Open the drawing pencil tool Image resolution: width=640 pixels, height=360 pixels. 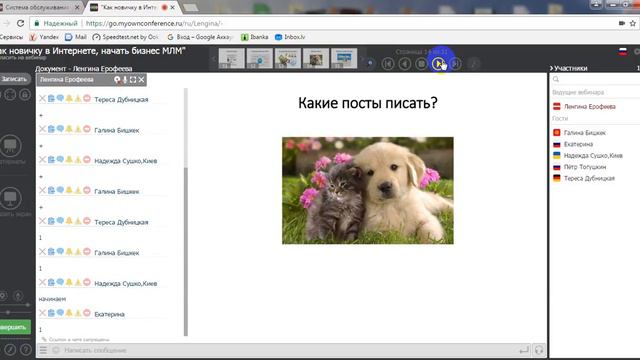pos(474,64)
